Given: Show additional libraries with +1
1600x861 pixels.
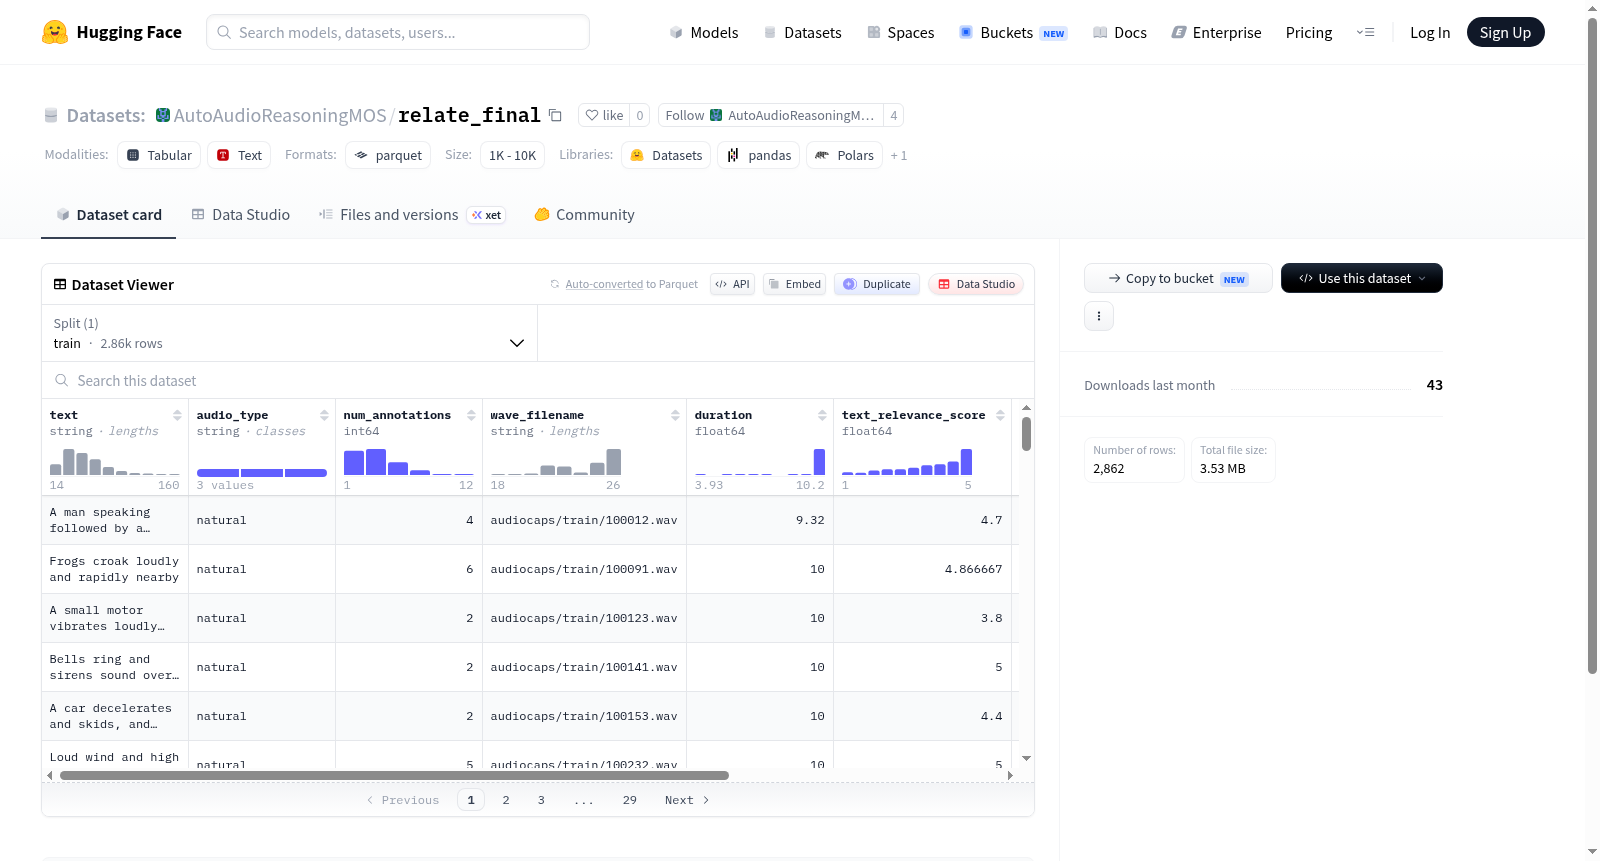Looking at the screenshot, I should coord(899,155).
